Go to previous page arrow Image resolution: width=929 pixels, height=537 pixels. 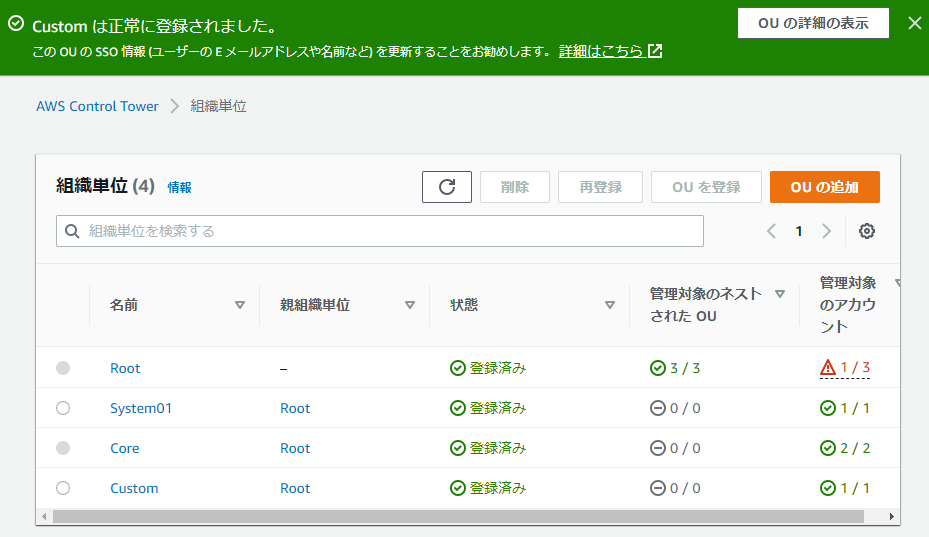click(x=771, y=231)
